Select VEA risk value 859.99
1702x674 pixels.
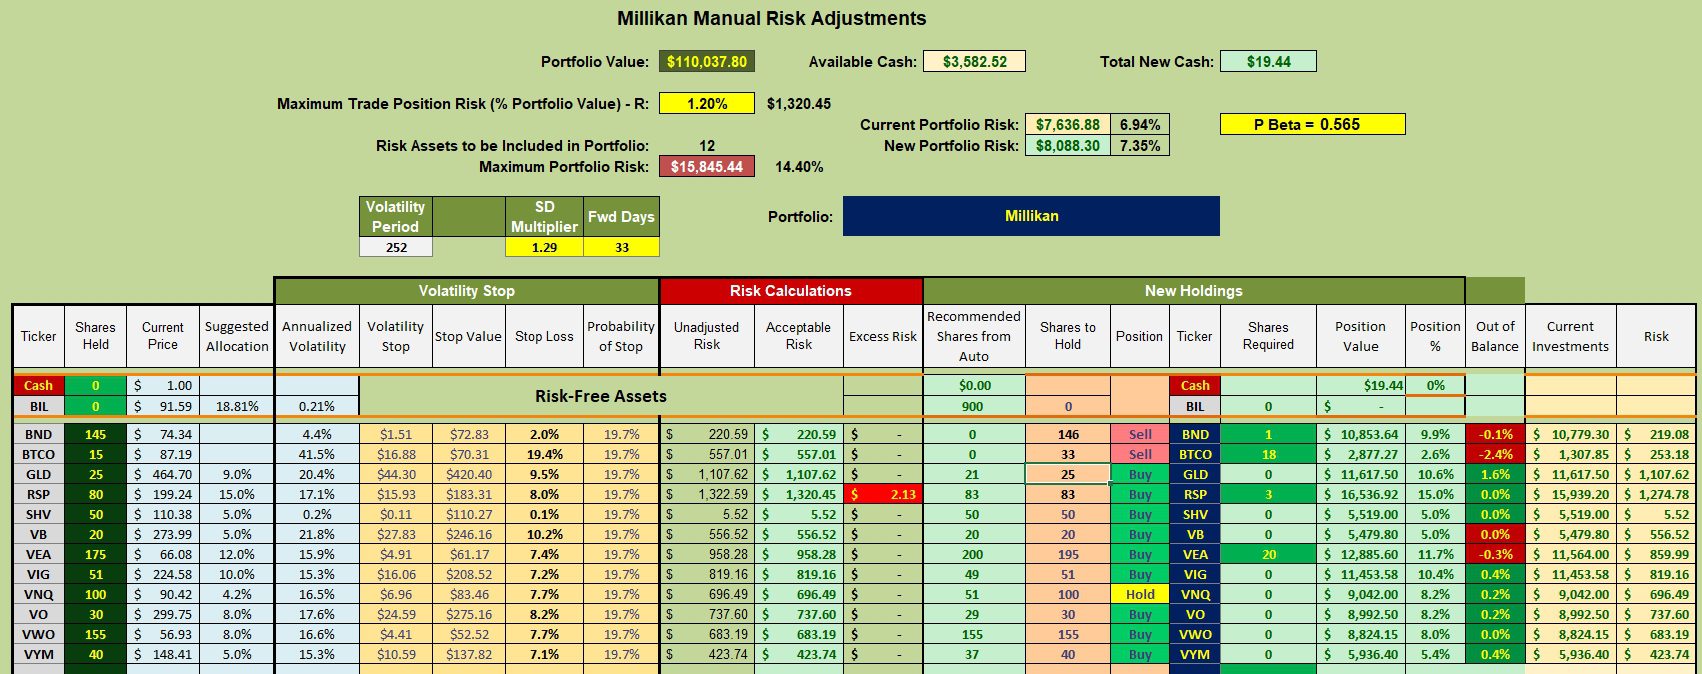1656,554
